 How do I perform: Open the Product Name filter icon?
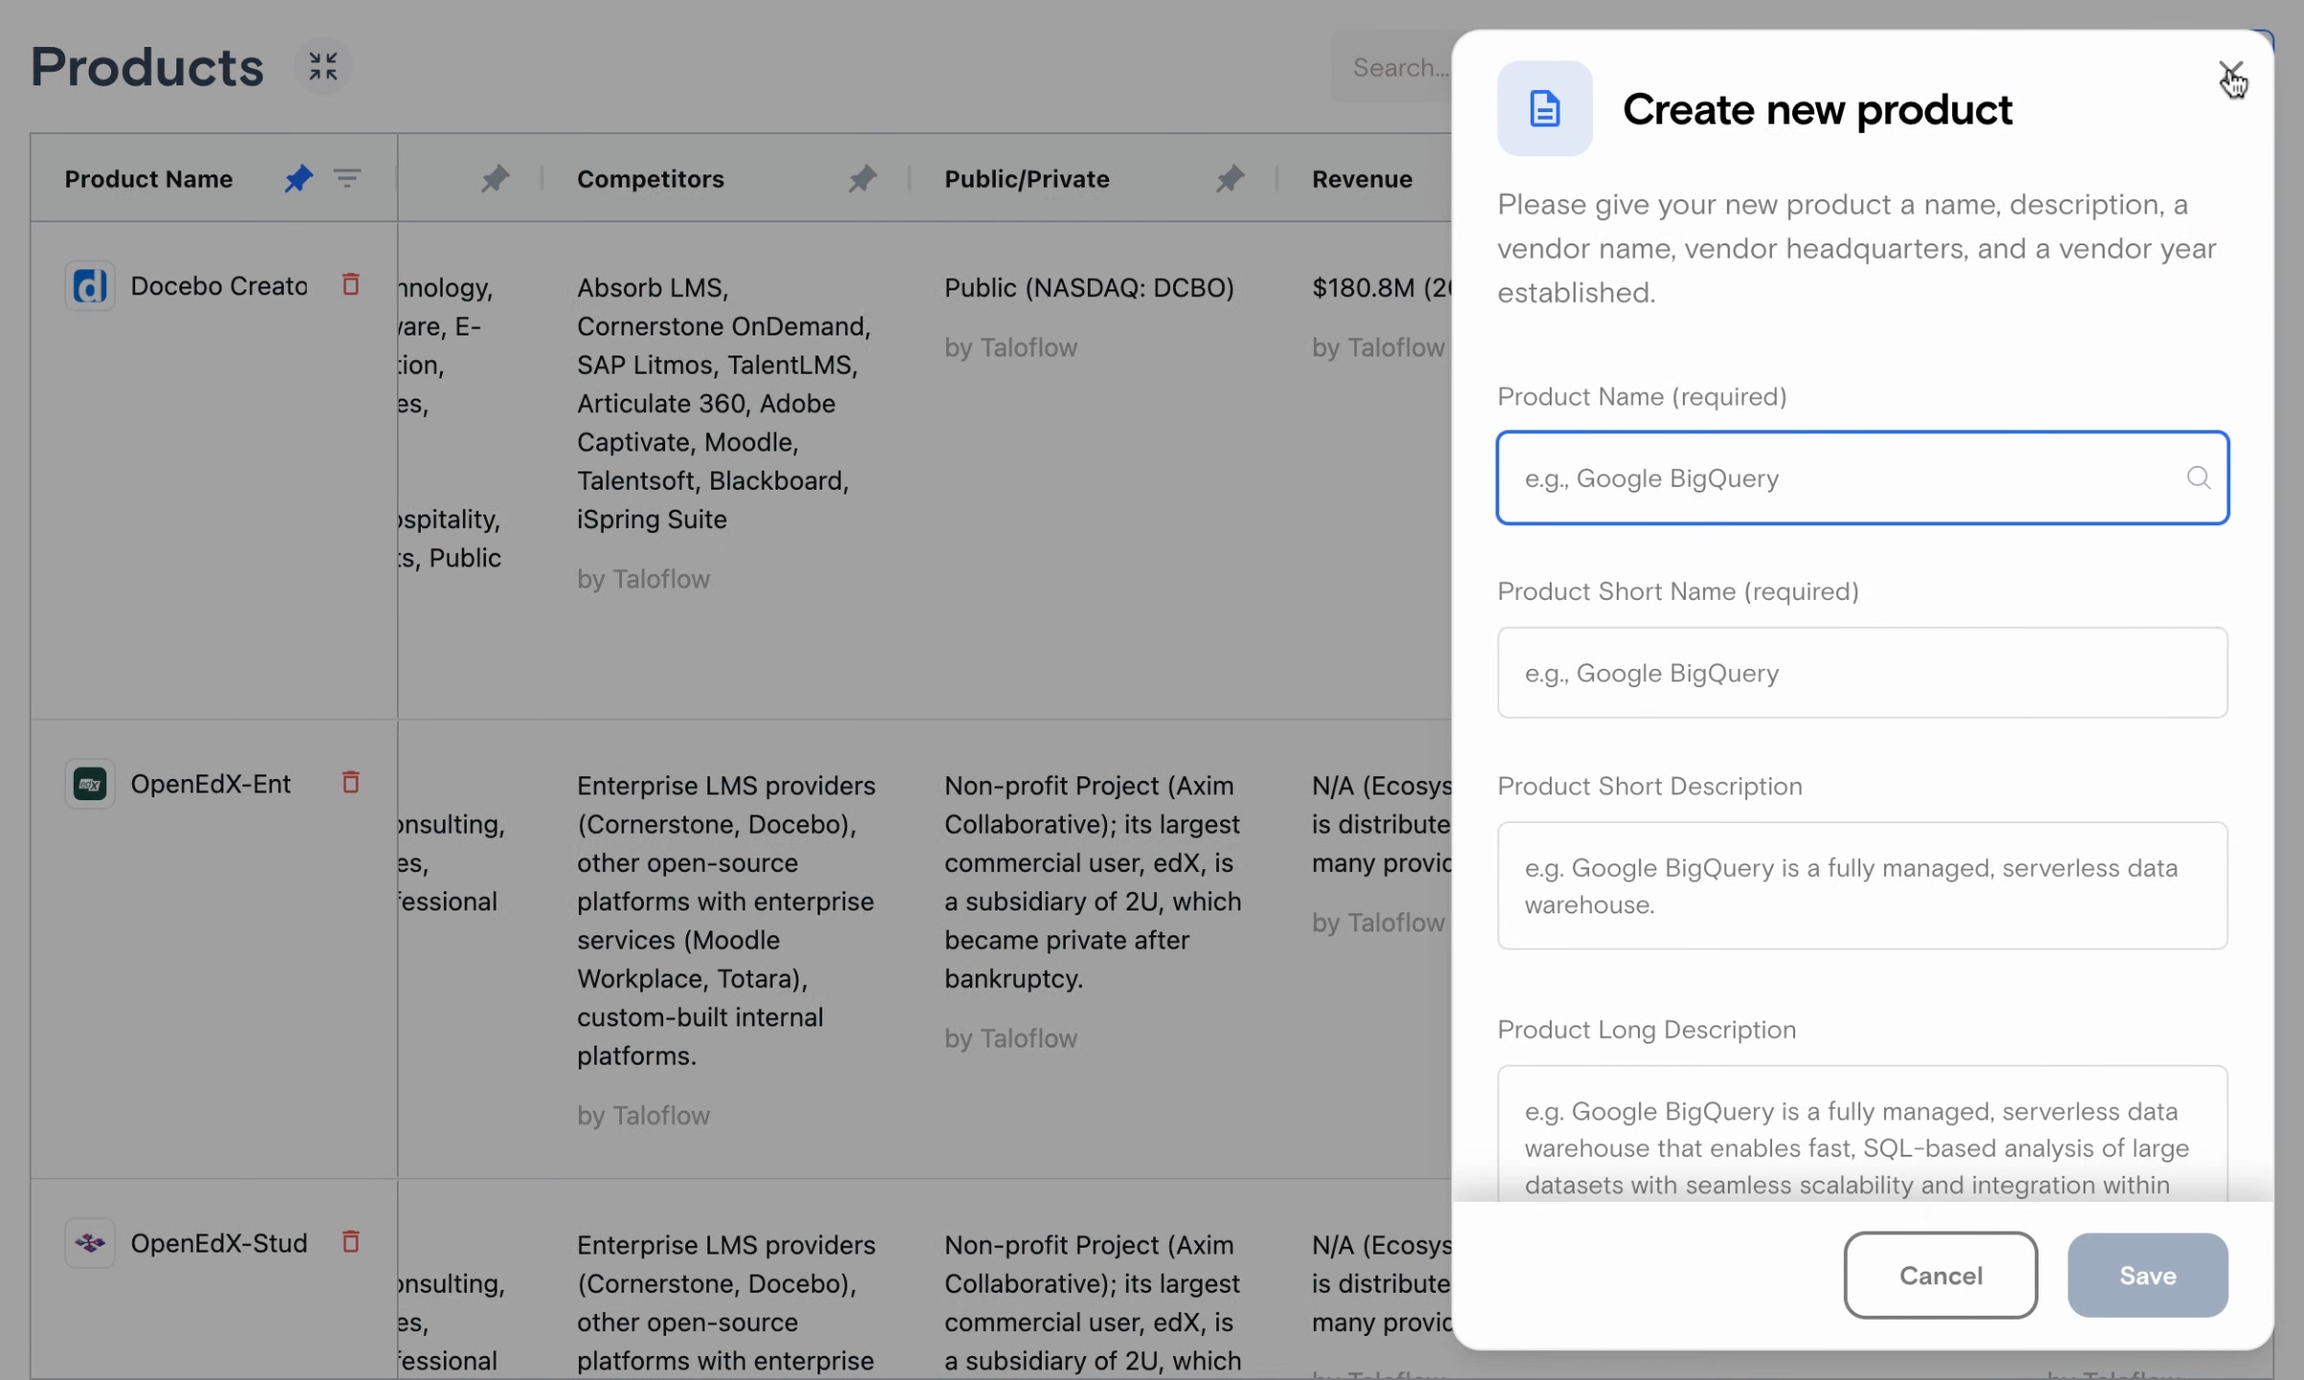[x=347, y=179]
